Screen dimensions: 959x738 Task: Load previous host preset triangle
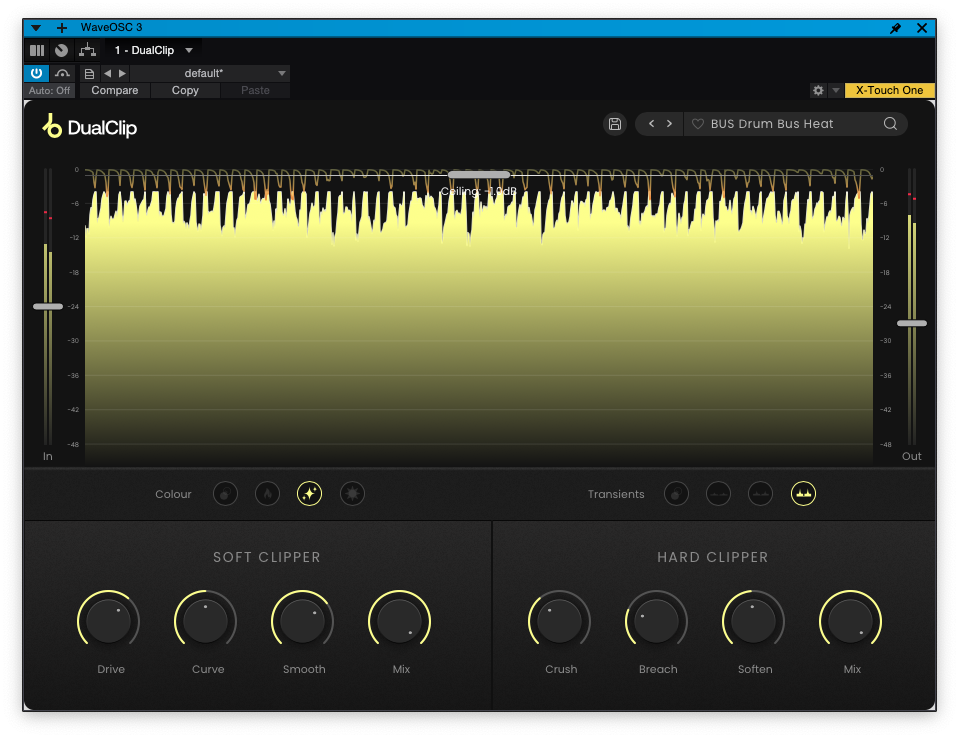pyautogui.click(x=108, y=73)
